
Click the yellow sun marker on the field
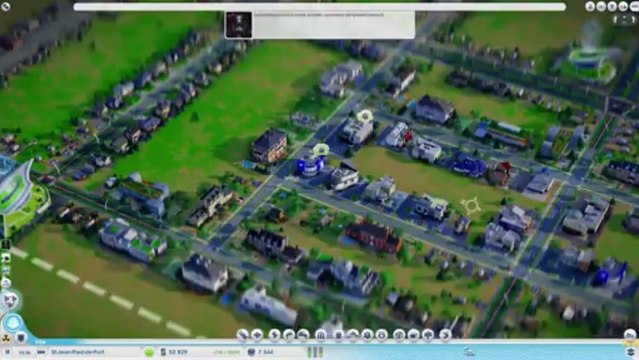point(471,206)
